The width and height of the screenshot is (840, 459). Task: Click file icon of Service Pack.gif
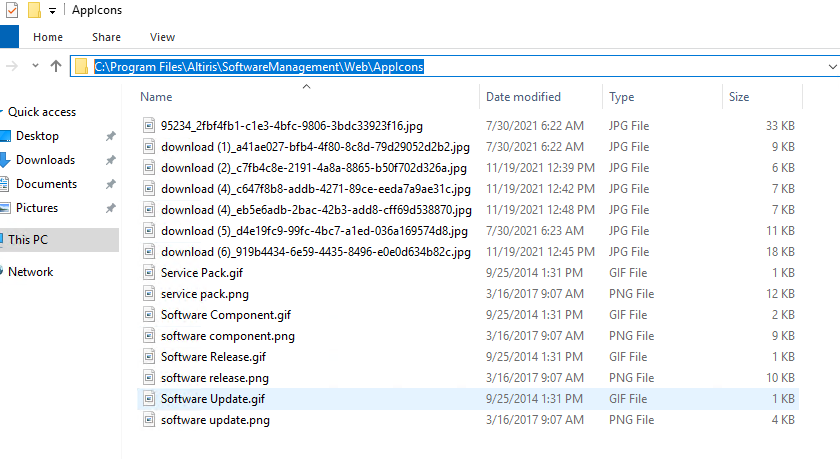pyautogui.click(x=149, y=273)
